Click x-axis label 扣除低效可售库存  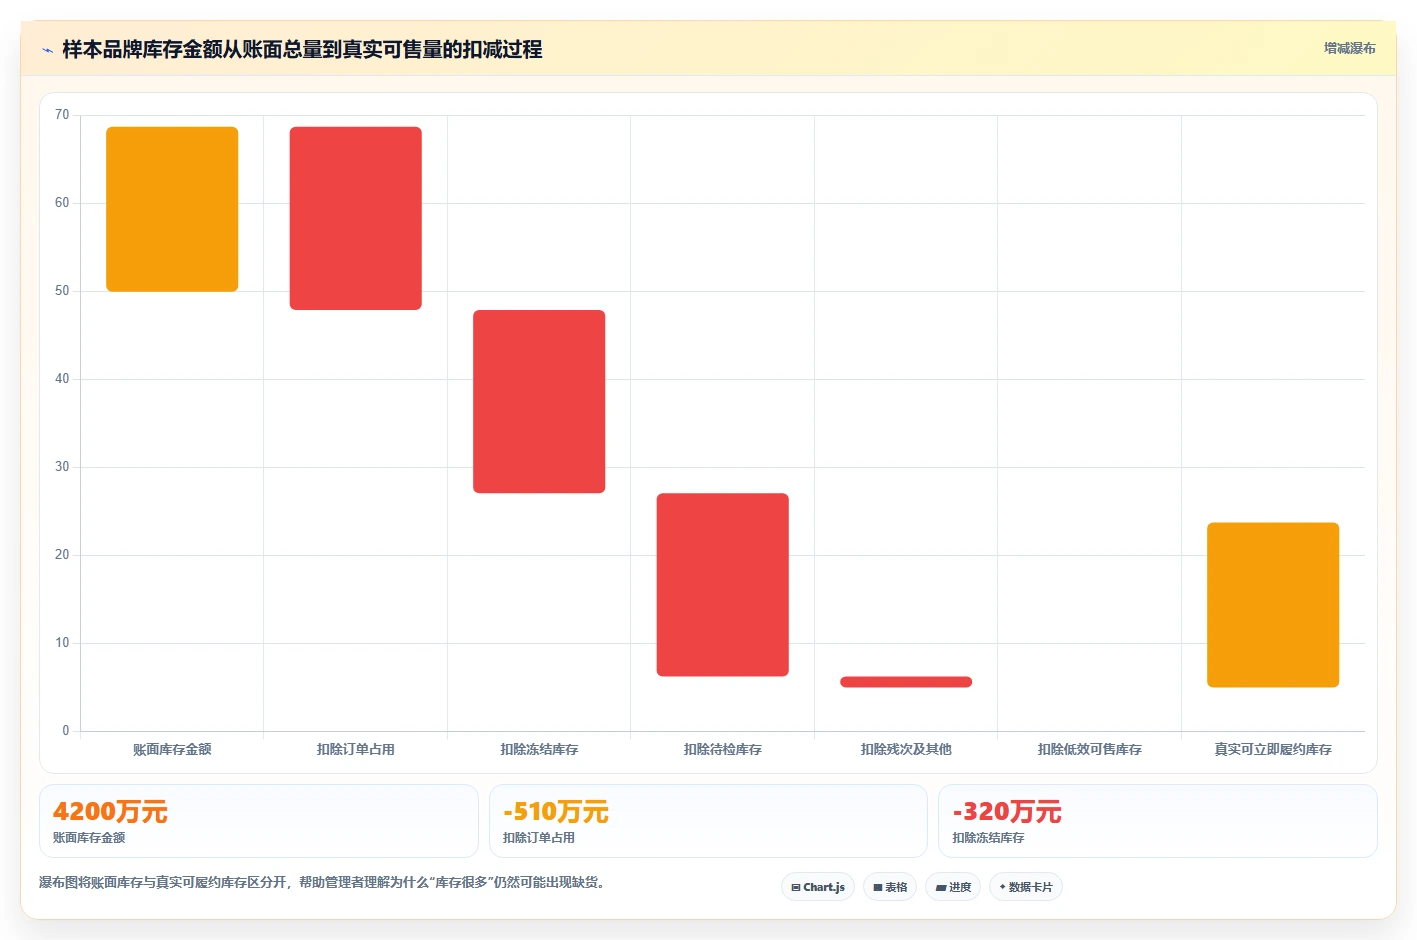(1090, 749)
